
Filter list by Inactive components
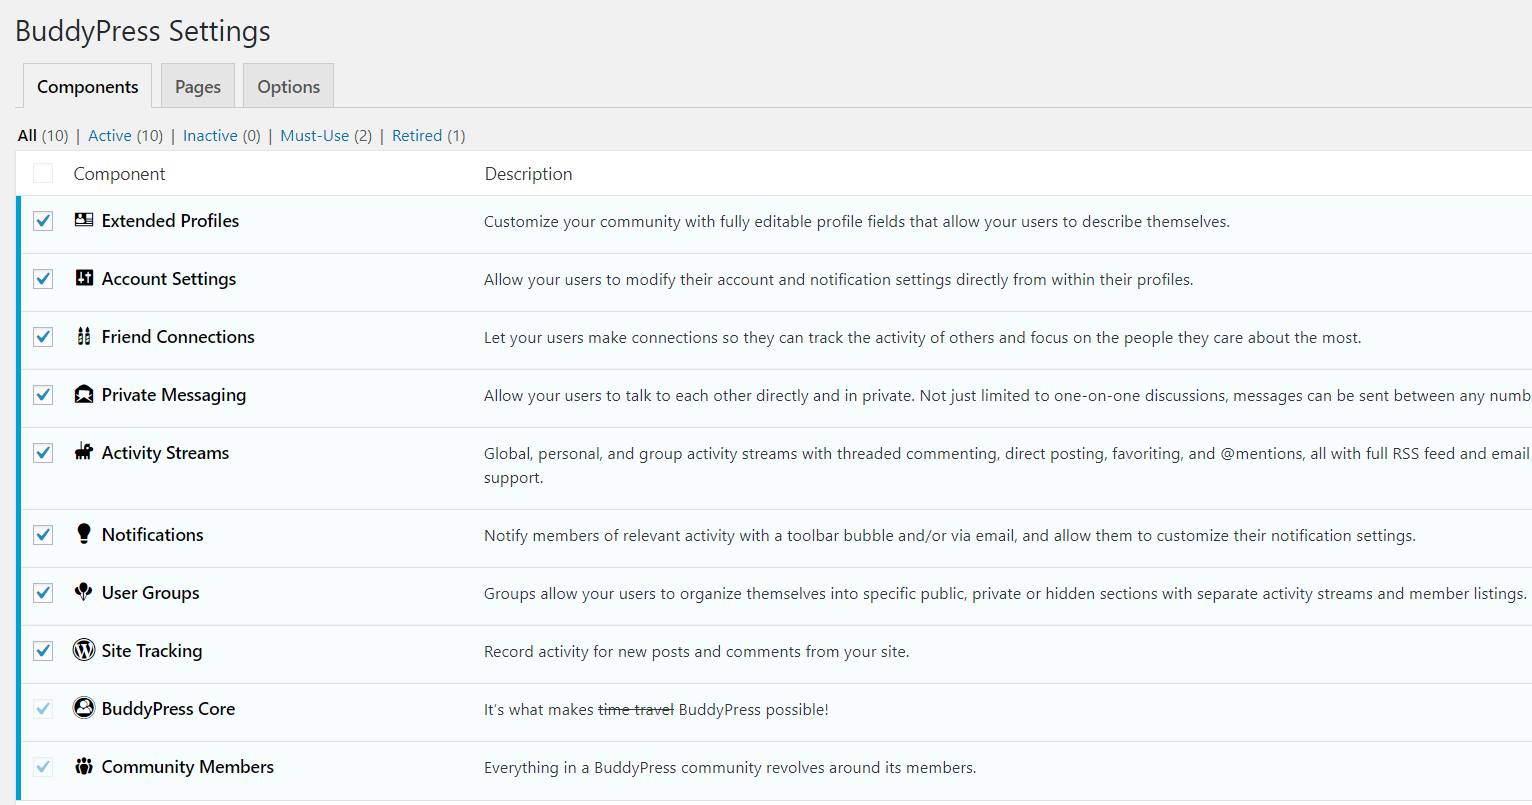point(210,136)
